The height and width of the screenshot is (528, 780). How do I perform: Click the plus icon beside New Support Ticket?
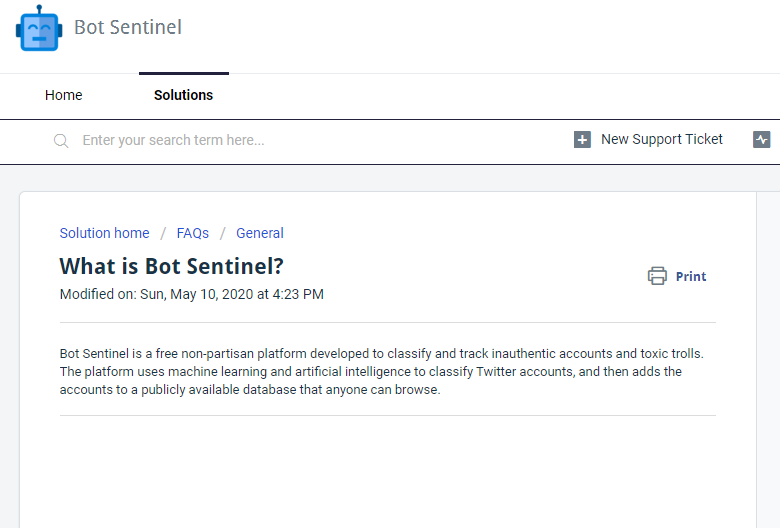(x=582, y=139)
